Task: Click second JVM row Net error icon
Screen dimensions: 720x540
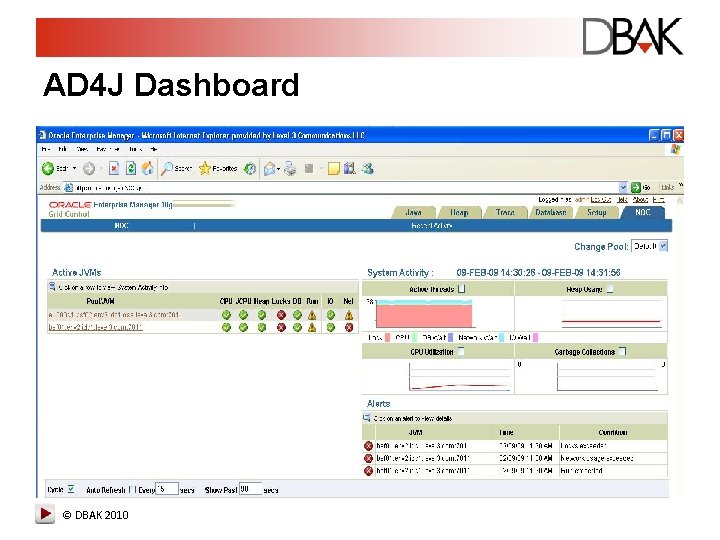Action: pos(349,327)
